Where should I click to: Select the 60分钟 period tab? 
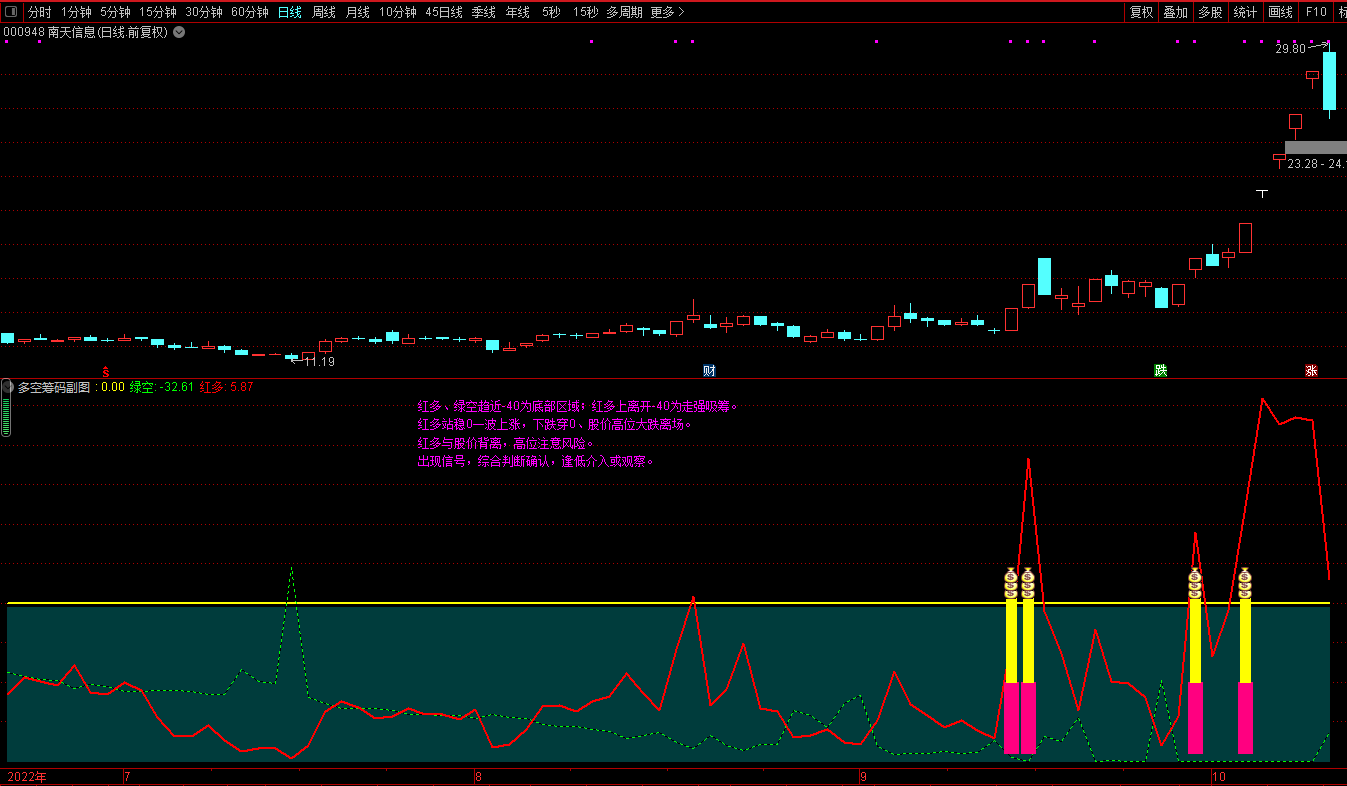tap(250, 12)
